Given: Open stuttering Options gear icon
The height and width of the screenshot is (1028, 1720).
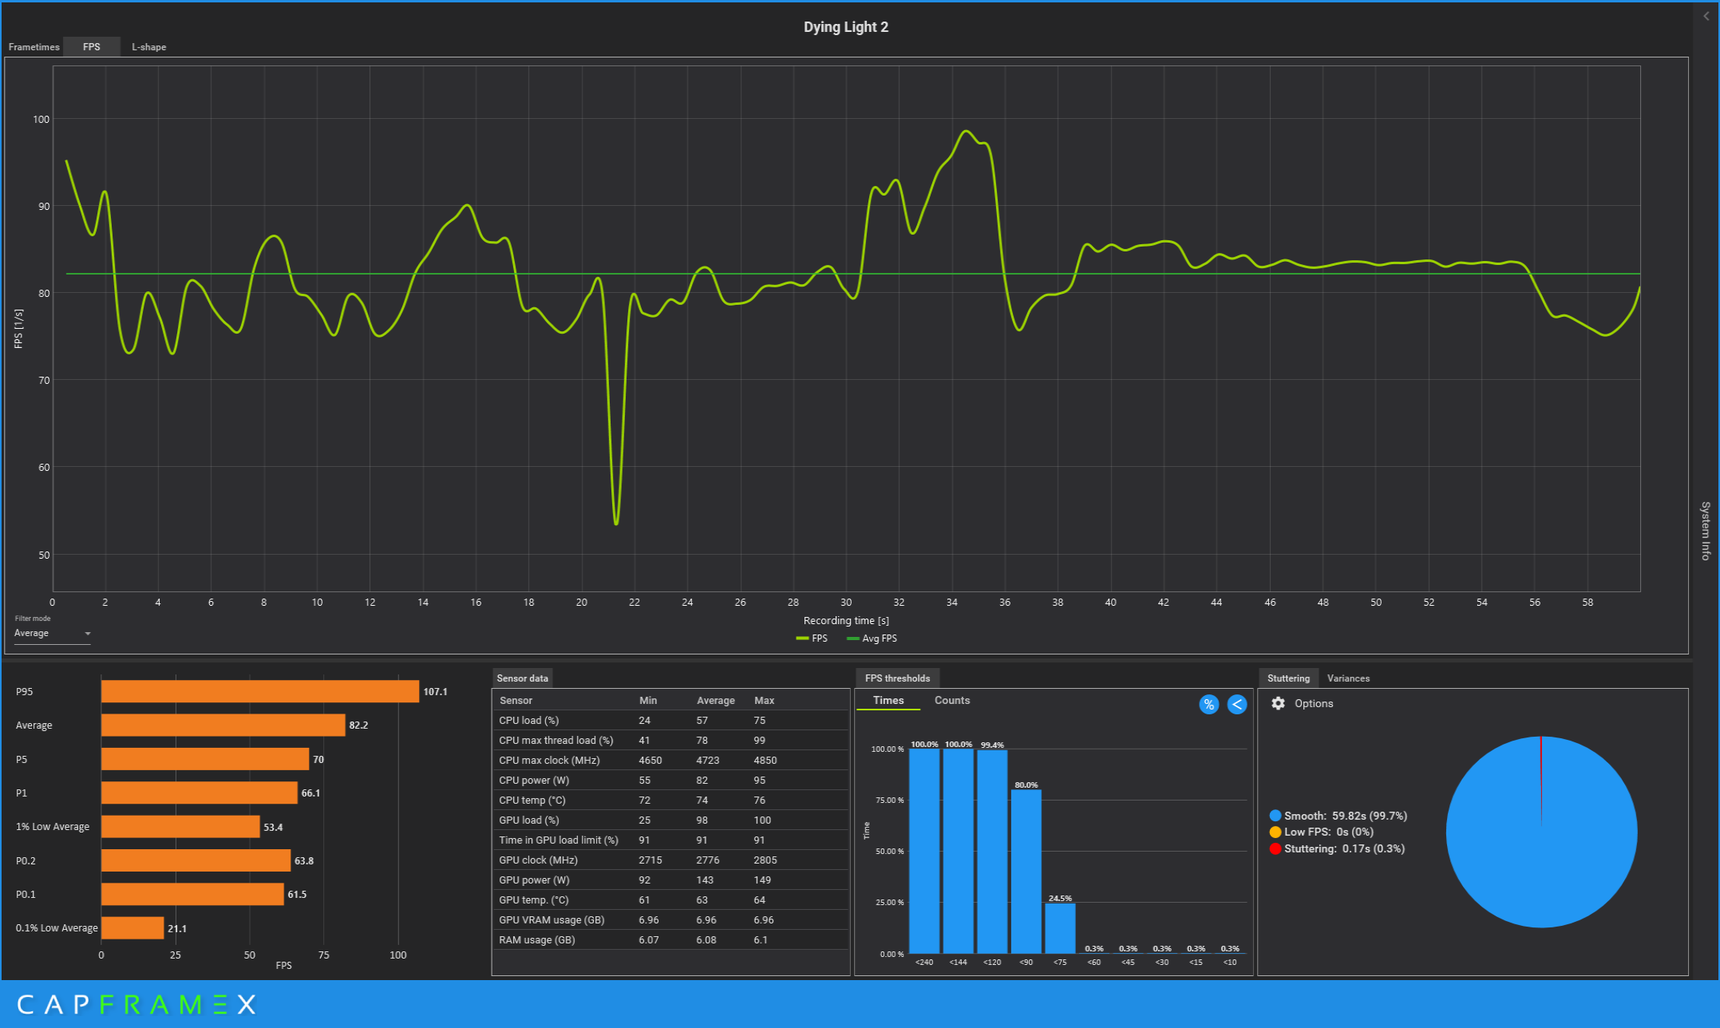Looking at the screenshot, I should (1278, 703).
